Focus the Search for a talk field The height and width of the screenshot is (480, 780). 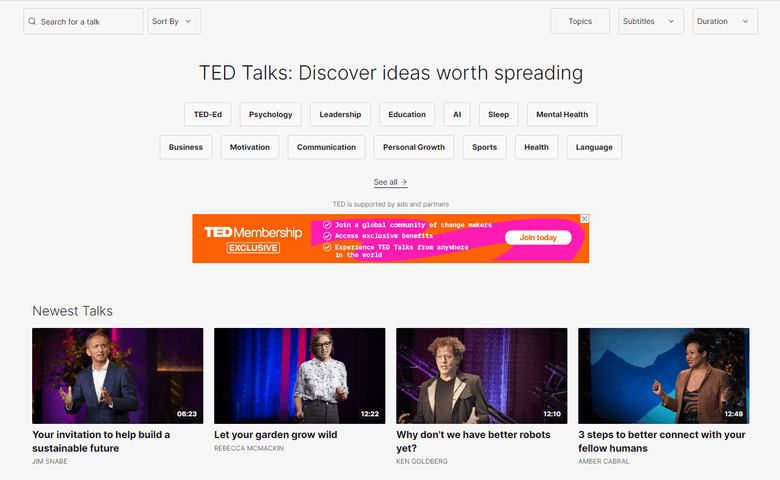tap(83, 21)
